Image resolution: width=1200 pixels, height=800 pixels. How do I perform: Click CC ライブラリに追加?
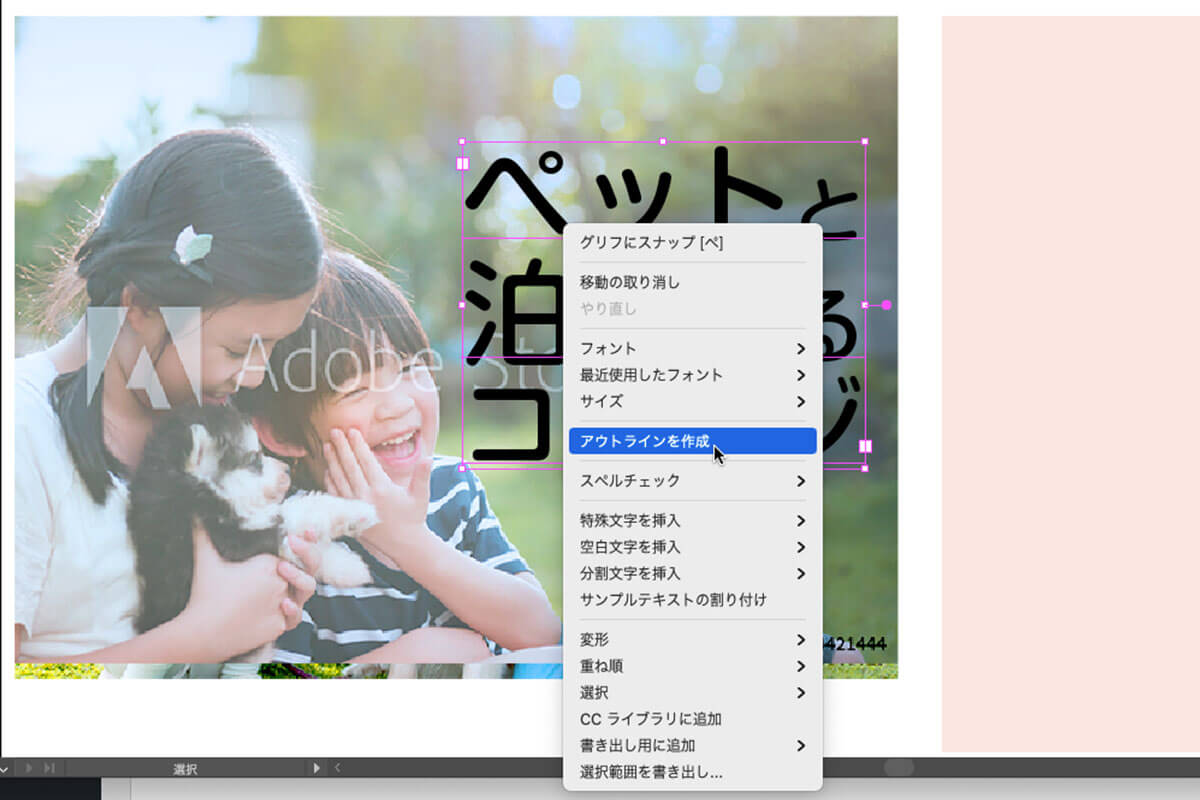[x=650, y=719]
